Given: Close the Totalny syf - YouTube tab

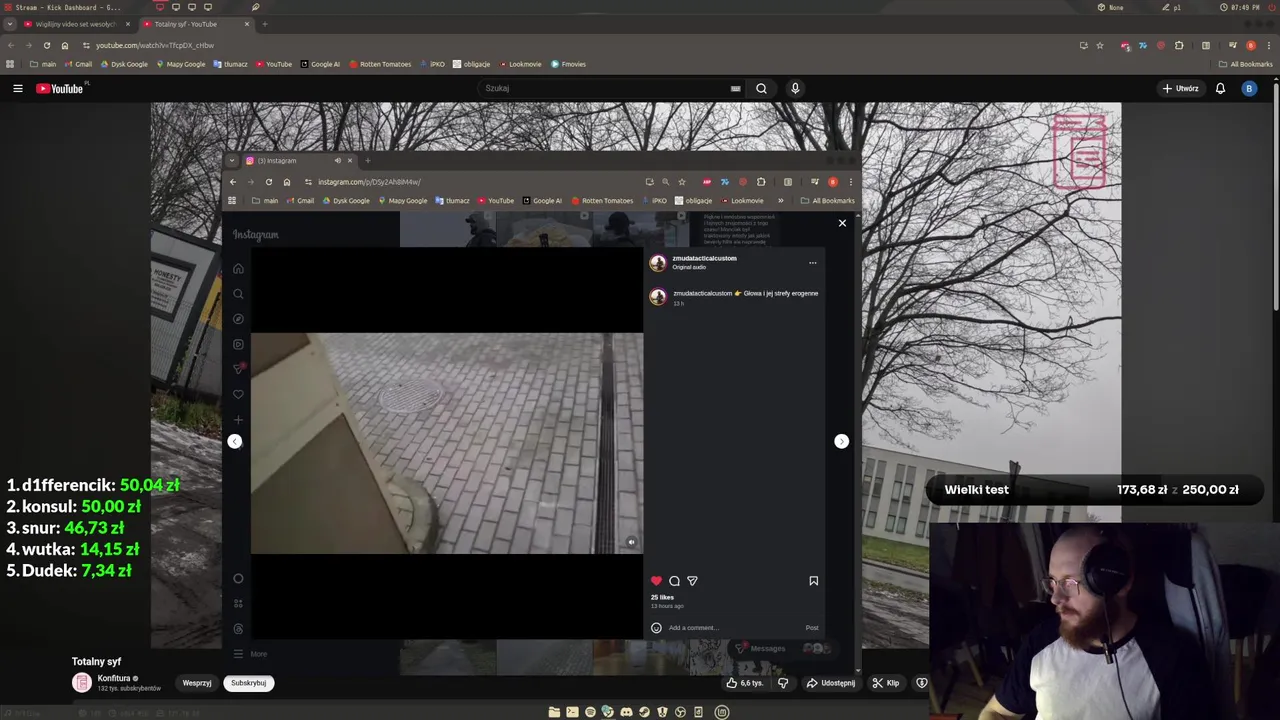Looking at the screenshot, I should click(x=246, y=24).
